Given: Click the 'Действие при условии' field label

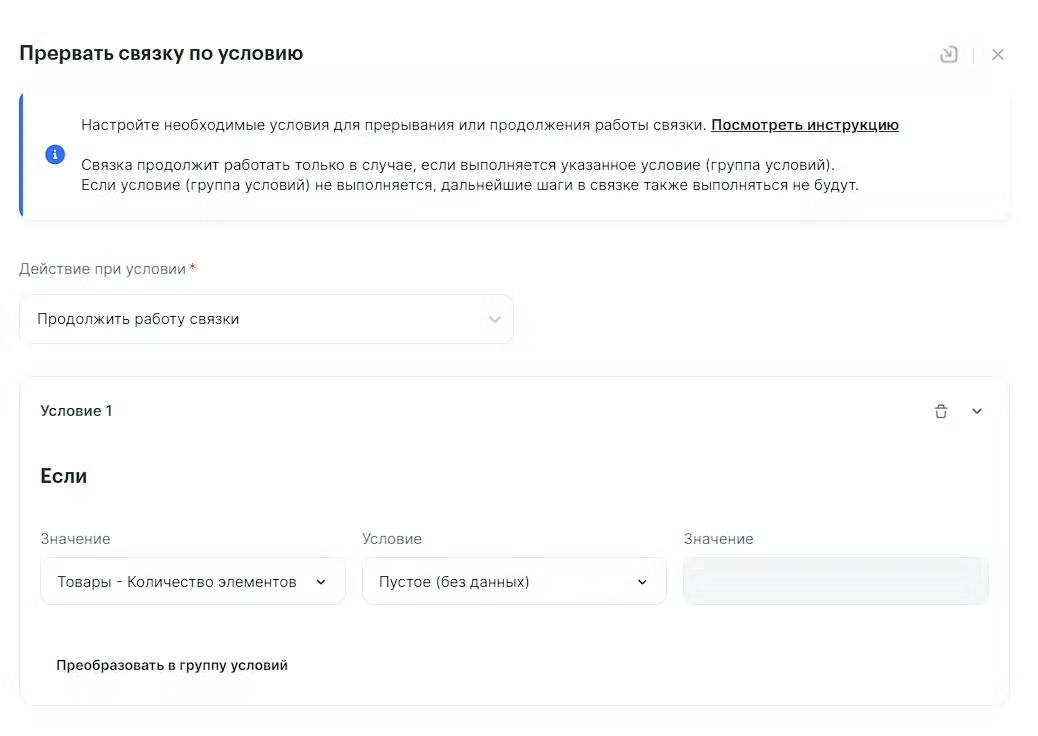Looking at the screenshot, I should (x=102, y=269).
